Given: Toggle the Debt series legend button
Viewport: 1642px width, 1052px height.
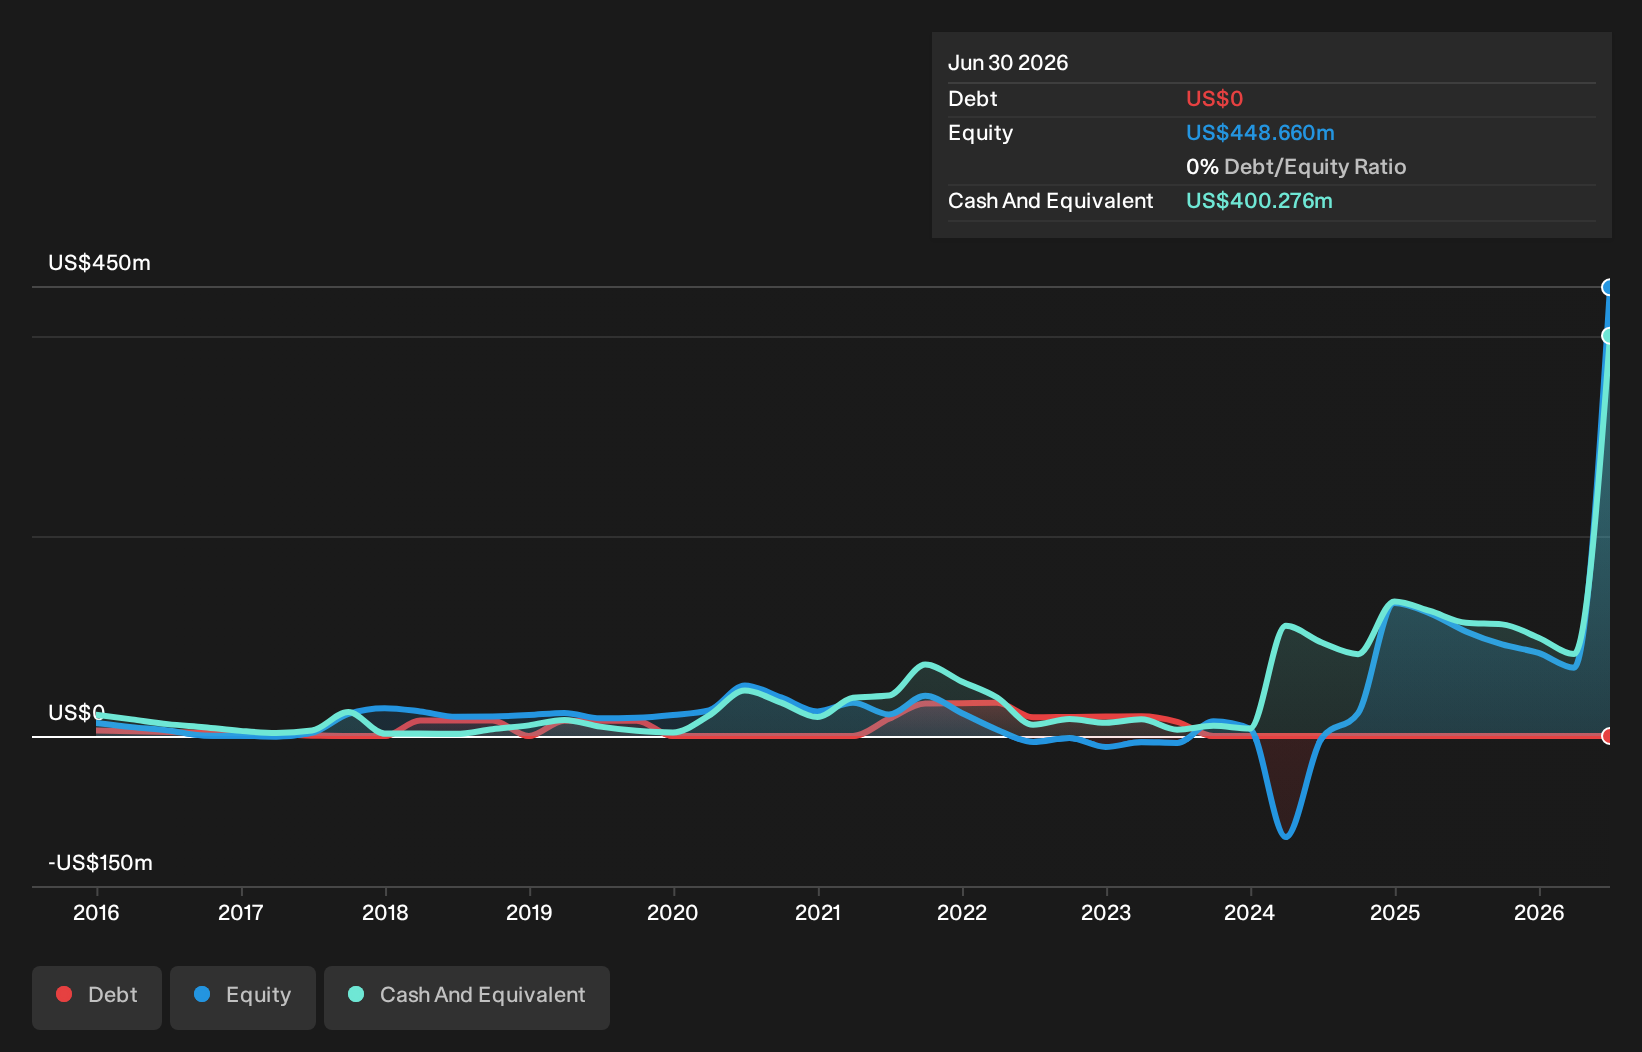Looking at the screenshot, I should click(97, 997).
